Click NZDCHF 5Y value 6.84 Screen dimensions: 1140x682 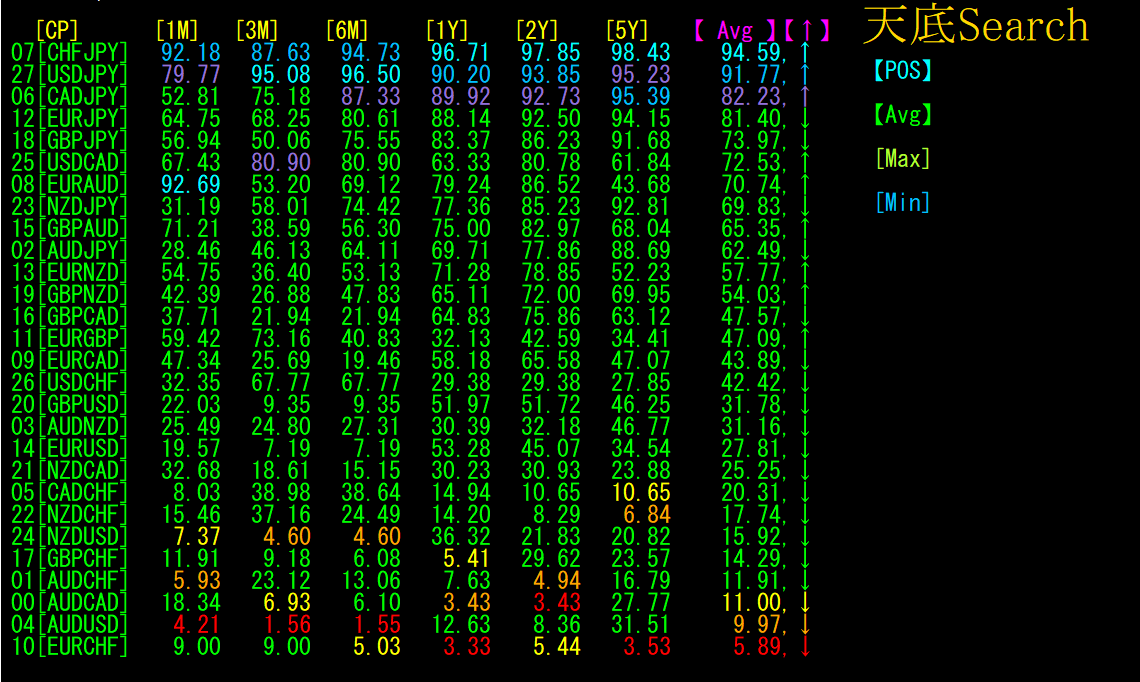pos(647,514)
